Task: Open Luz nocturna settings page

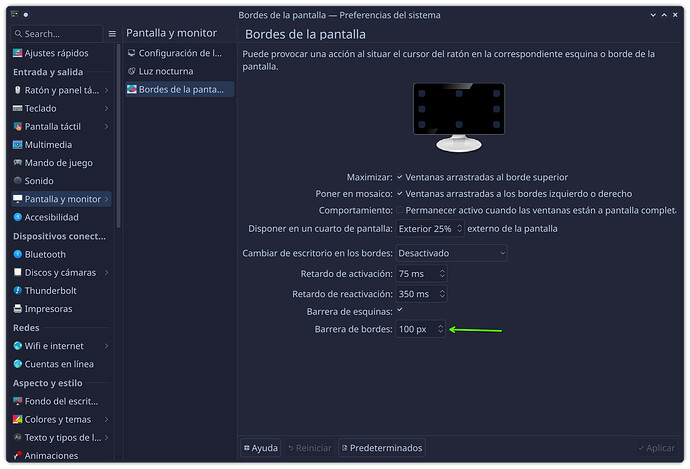Action: pos(180,71)
